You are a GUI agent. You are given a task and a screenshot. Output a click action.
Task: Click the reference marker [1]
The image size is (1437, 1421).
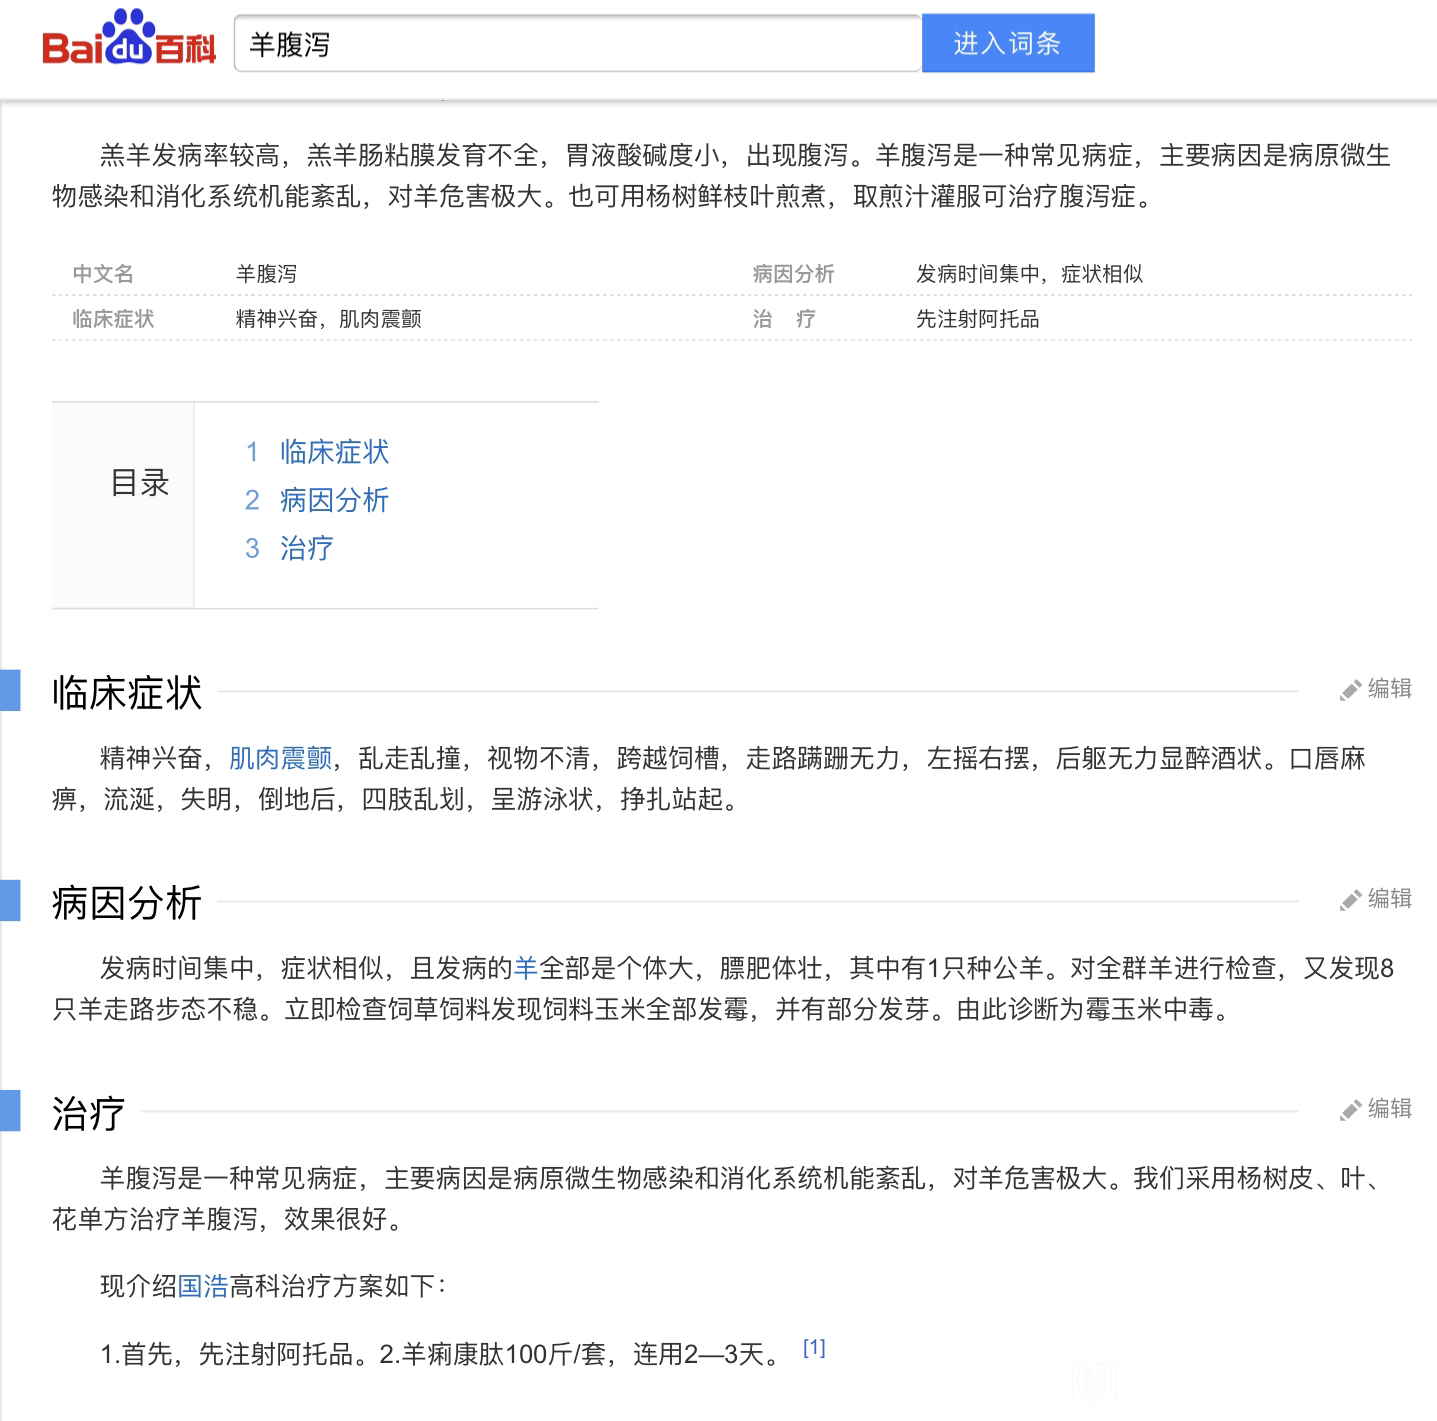tap(814, 1348)
